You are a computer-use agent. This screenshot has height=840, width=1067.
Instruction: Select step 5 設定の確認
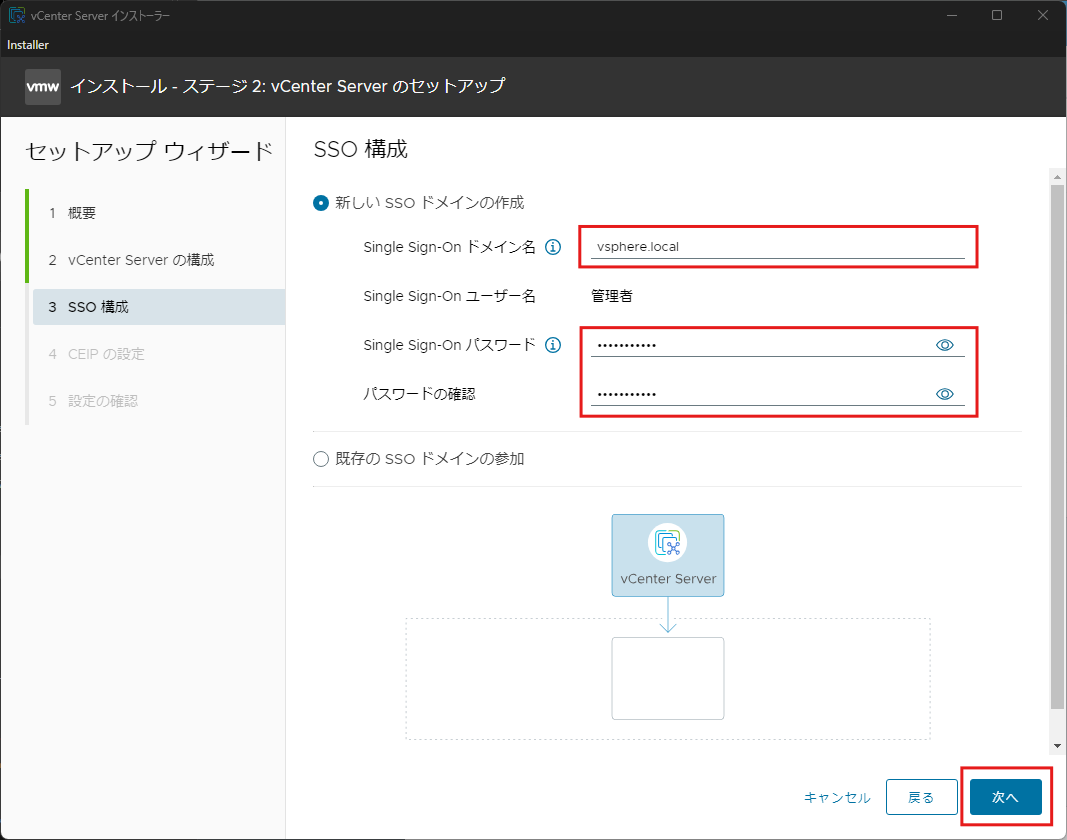(159, 401)
